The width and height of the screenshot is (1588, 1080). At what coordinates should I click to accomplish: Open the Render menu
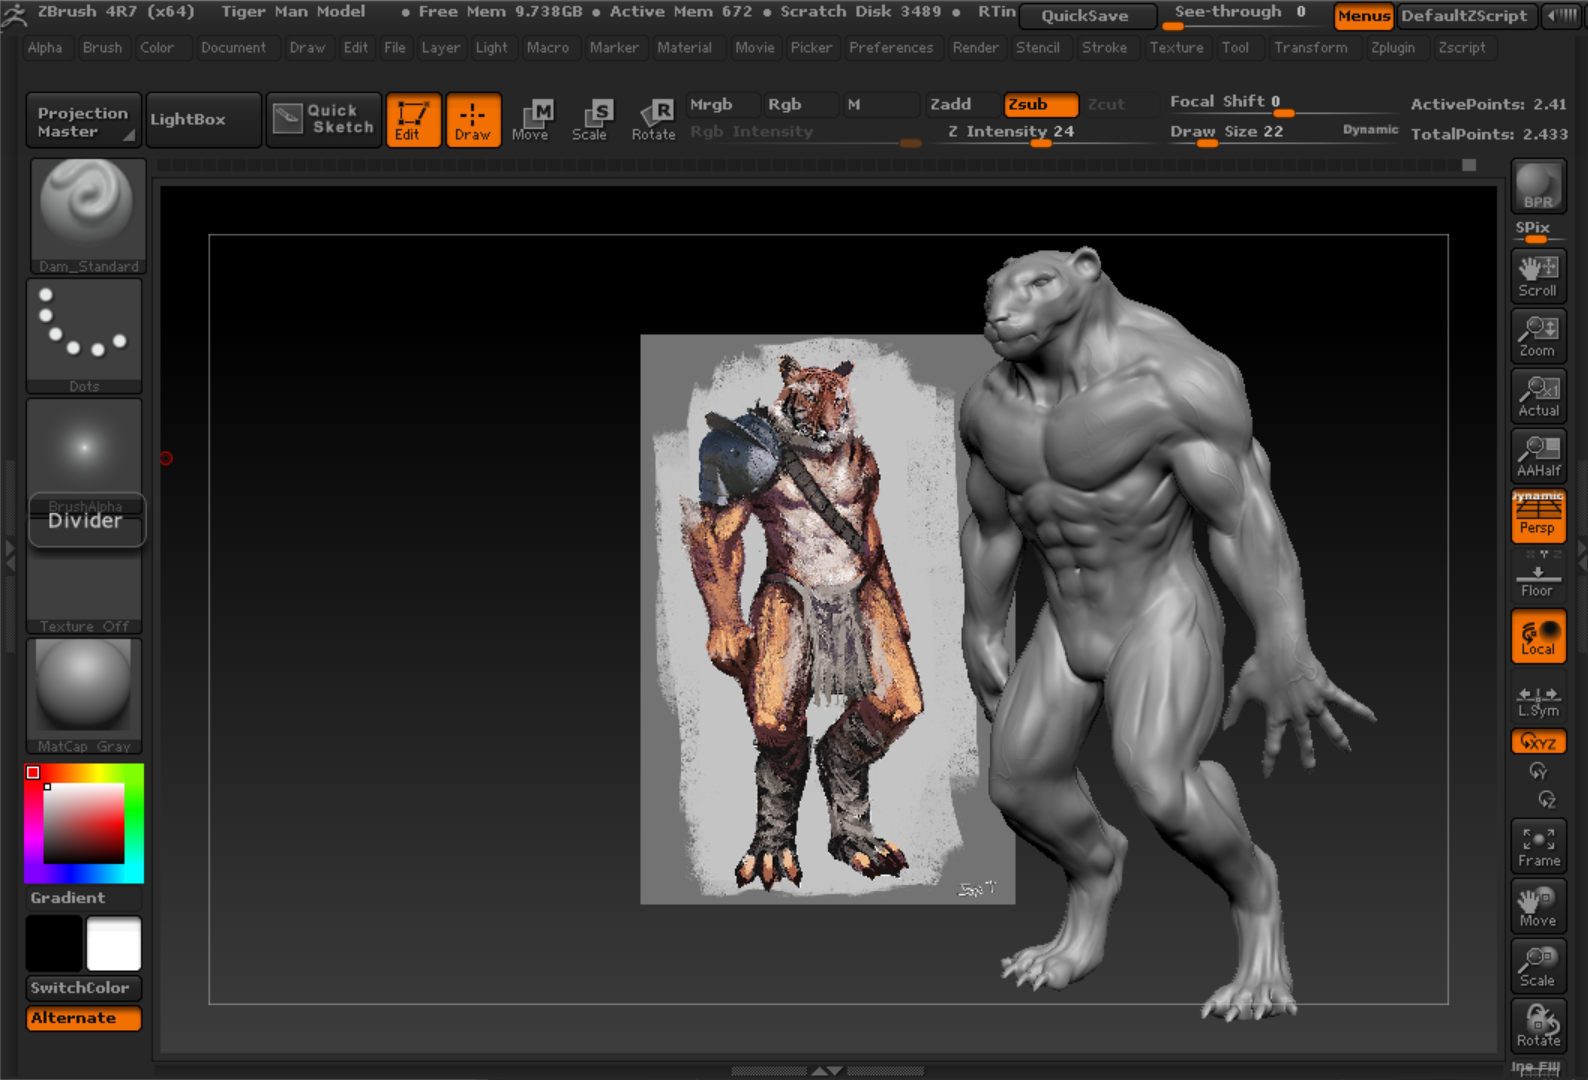coord(975,47)
